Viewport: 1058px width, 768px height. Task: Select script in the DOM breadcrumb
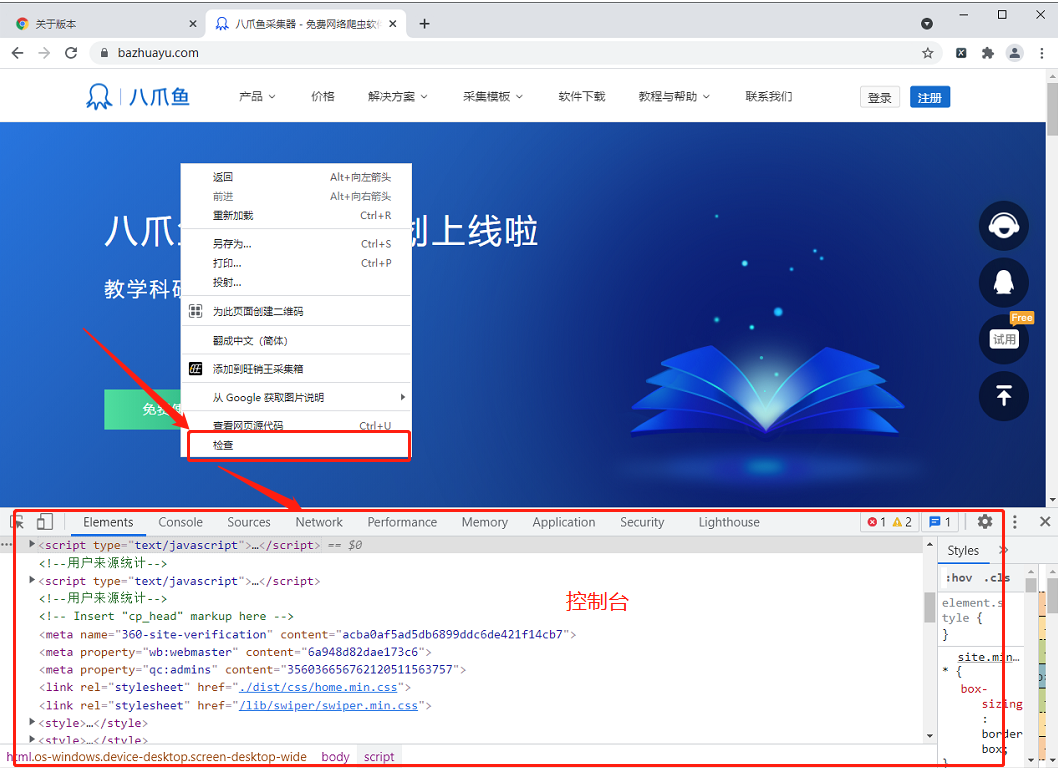coord(379,757)
